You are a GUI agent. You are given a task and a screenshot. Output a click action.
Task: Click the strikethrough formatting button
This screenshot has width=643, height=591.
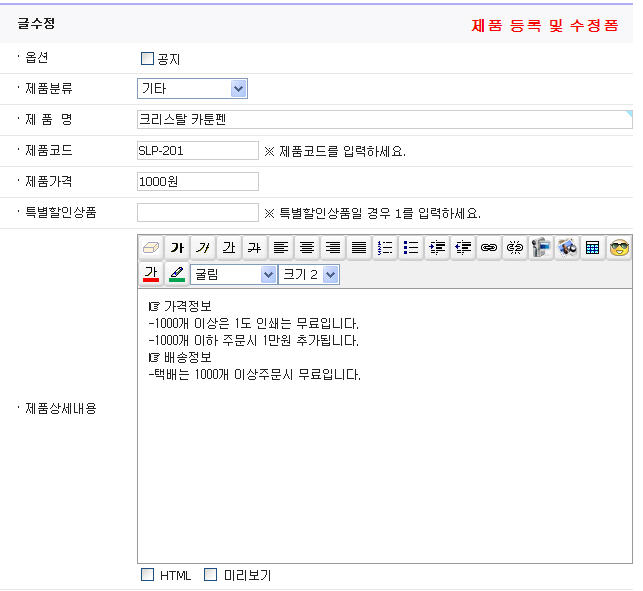[255, 248]
